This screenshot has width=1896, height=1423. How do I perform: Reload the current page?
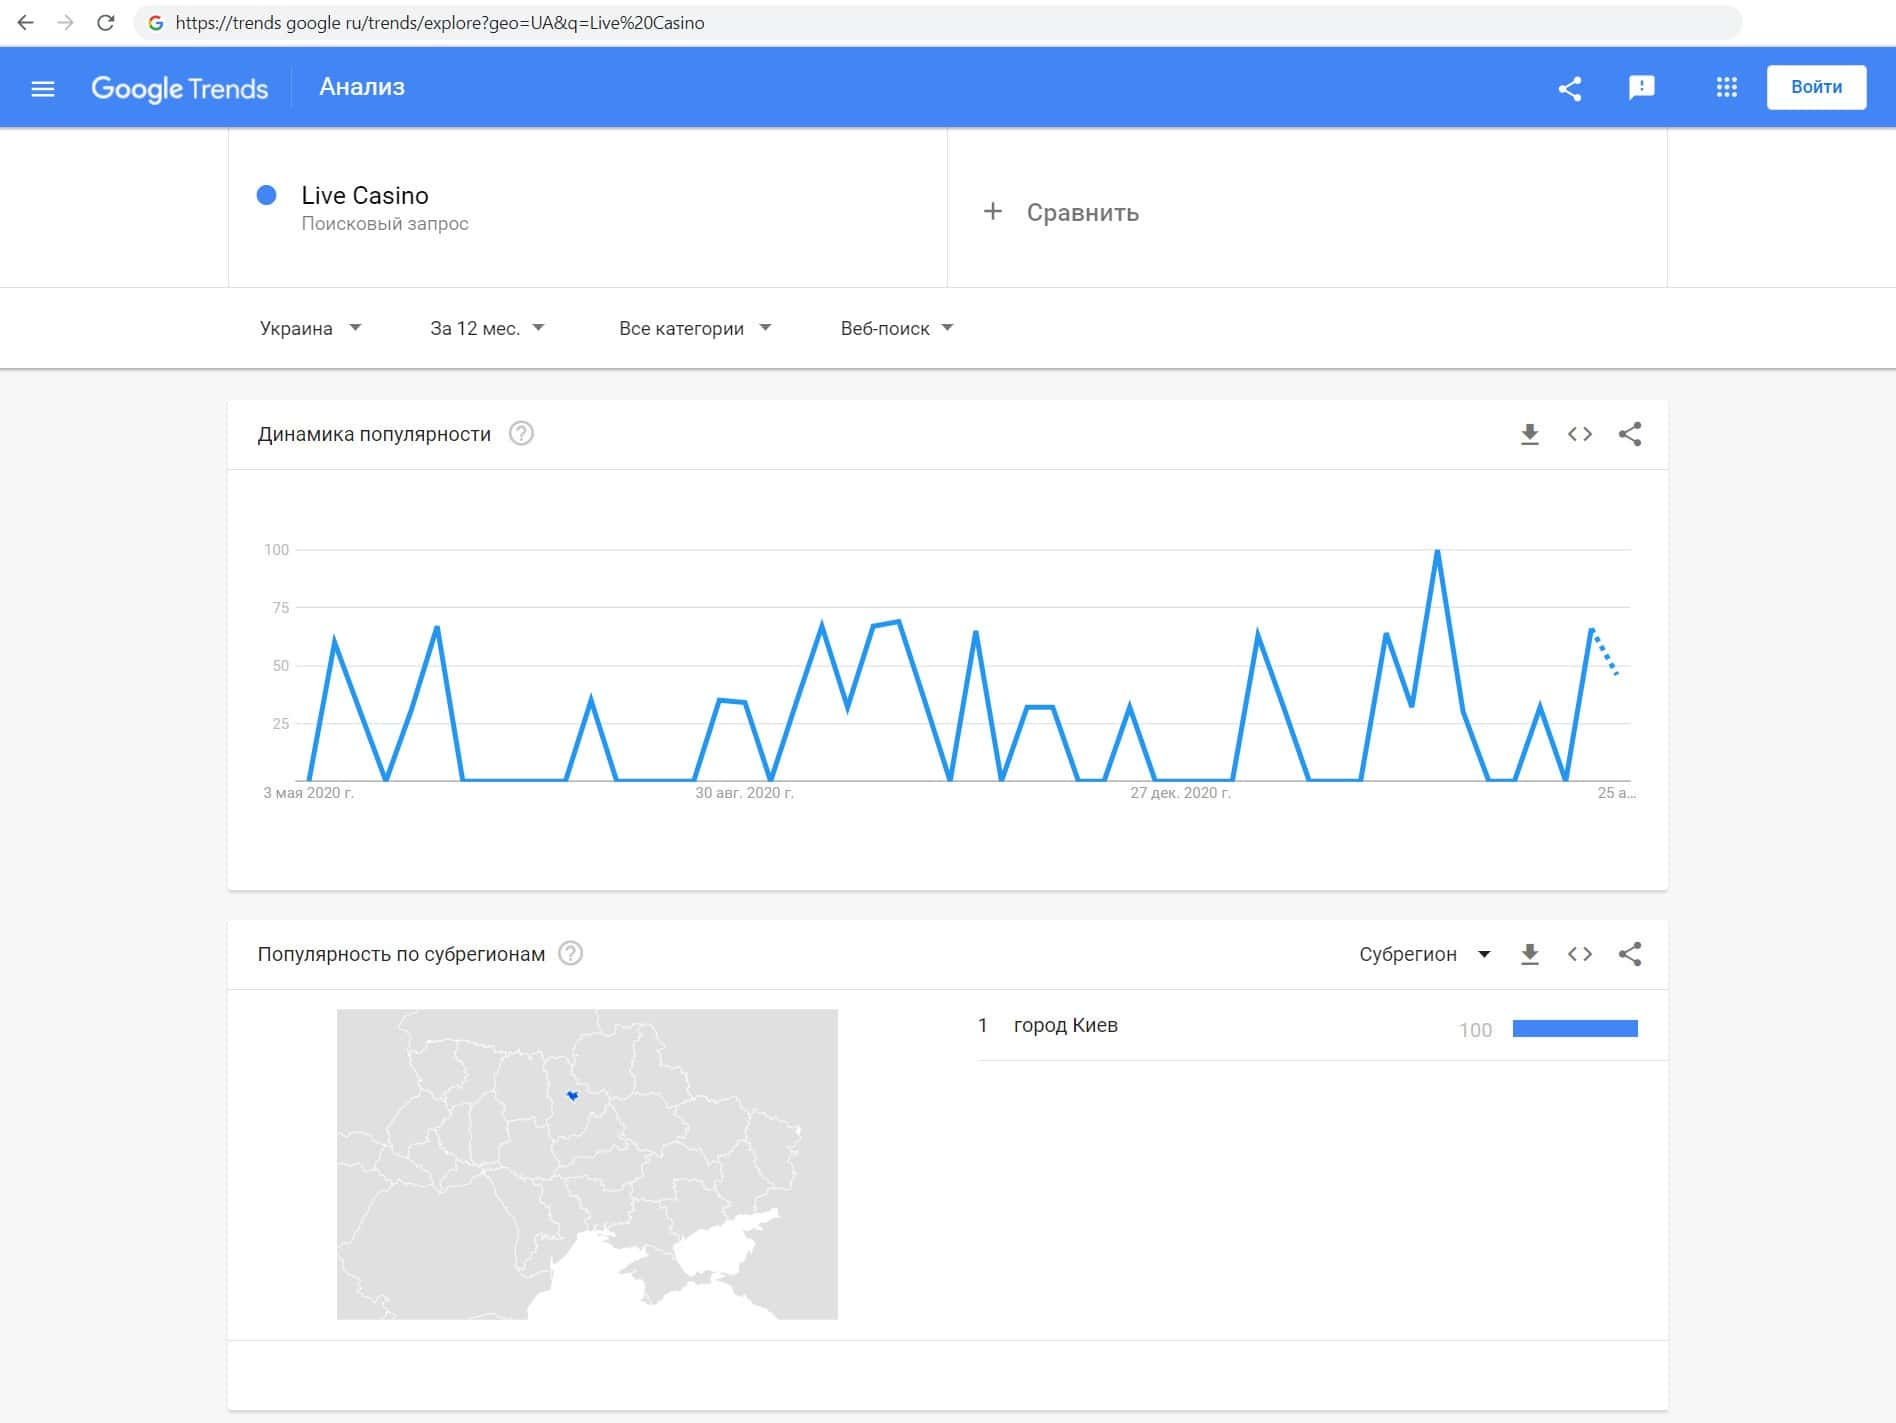(106, 22)
